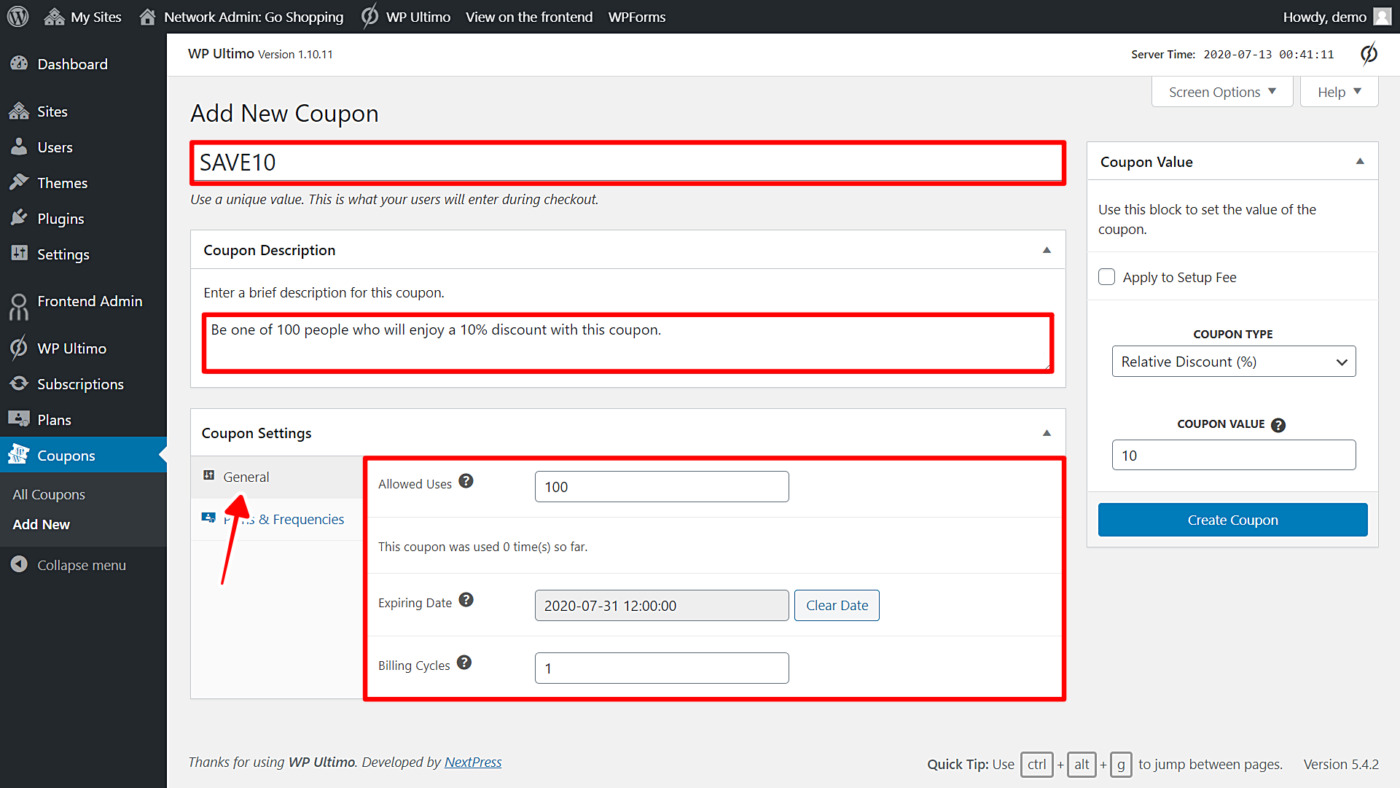Show help tooltip for Billing Cycles
The image size is (1400, 788).
click(464, 663)
